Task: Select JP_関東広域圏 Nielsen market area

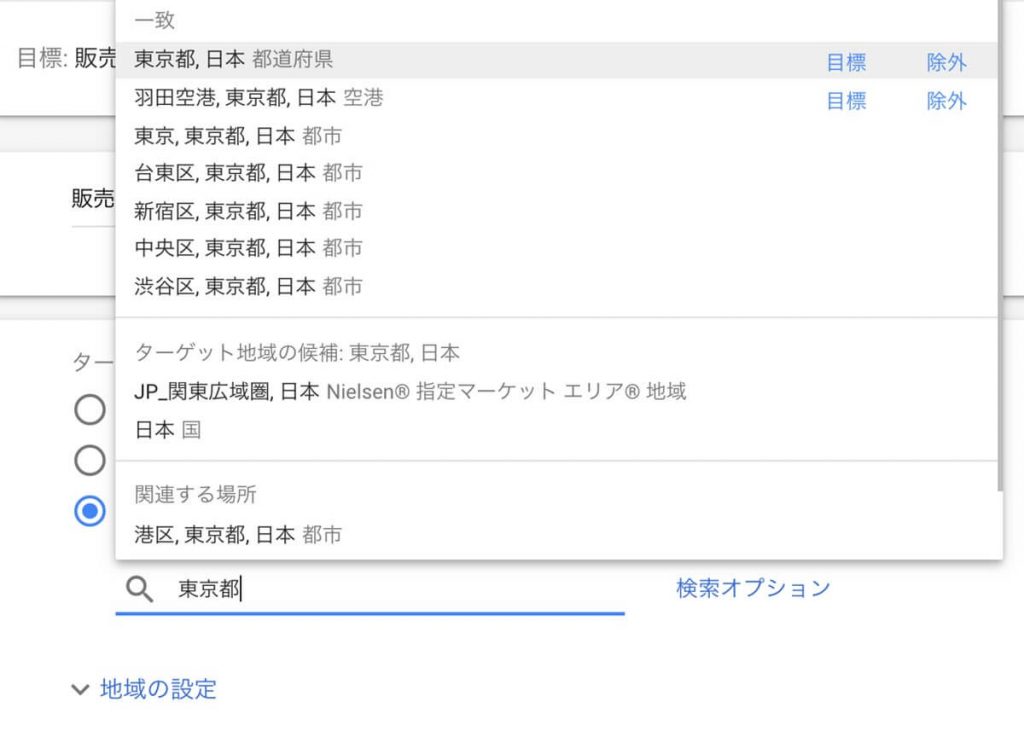Action: coord(410,391)
